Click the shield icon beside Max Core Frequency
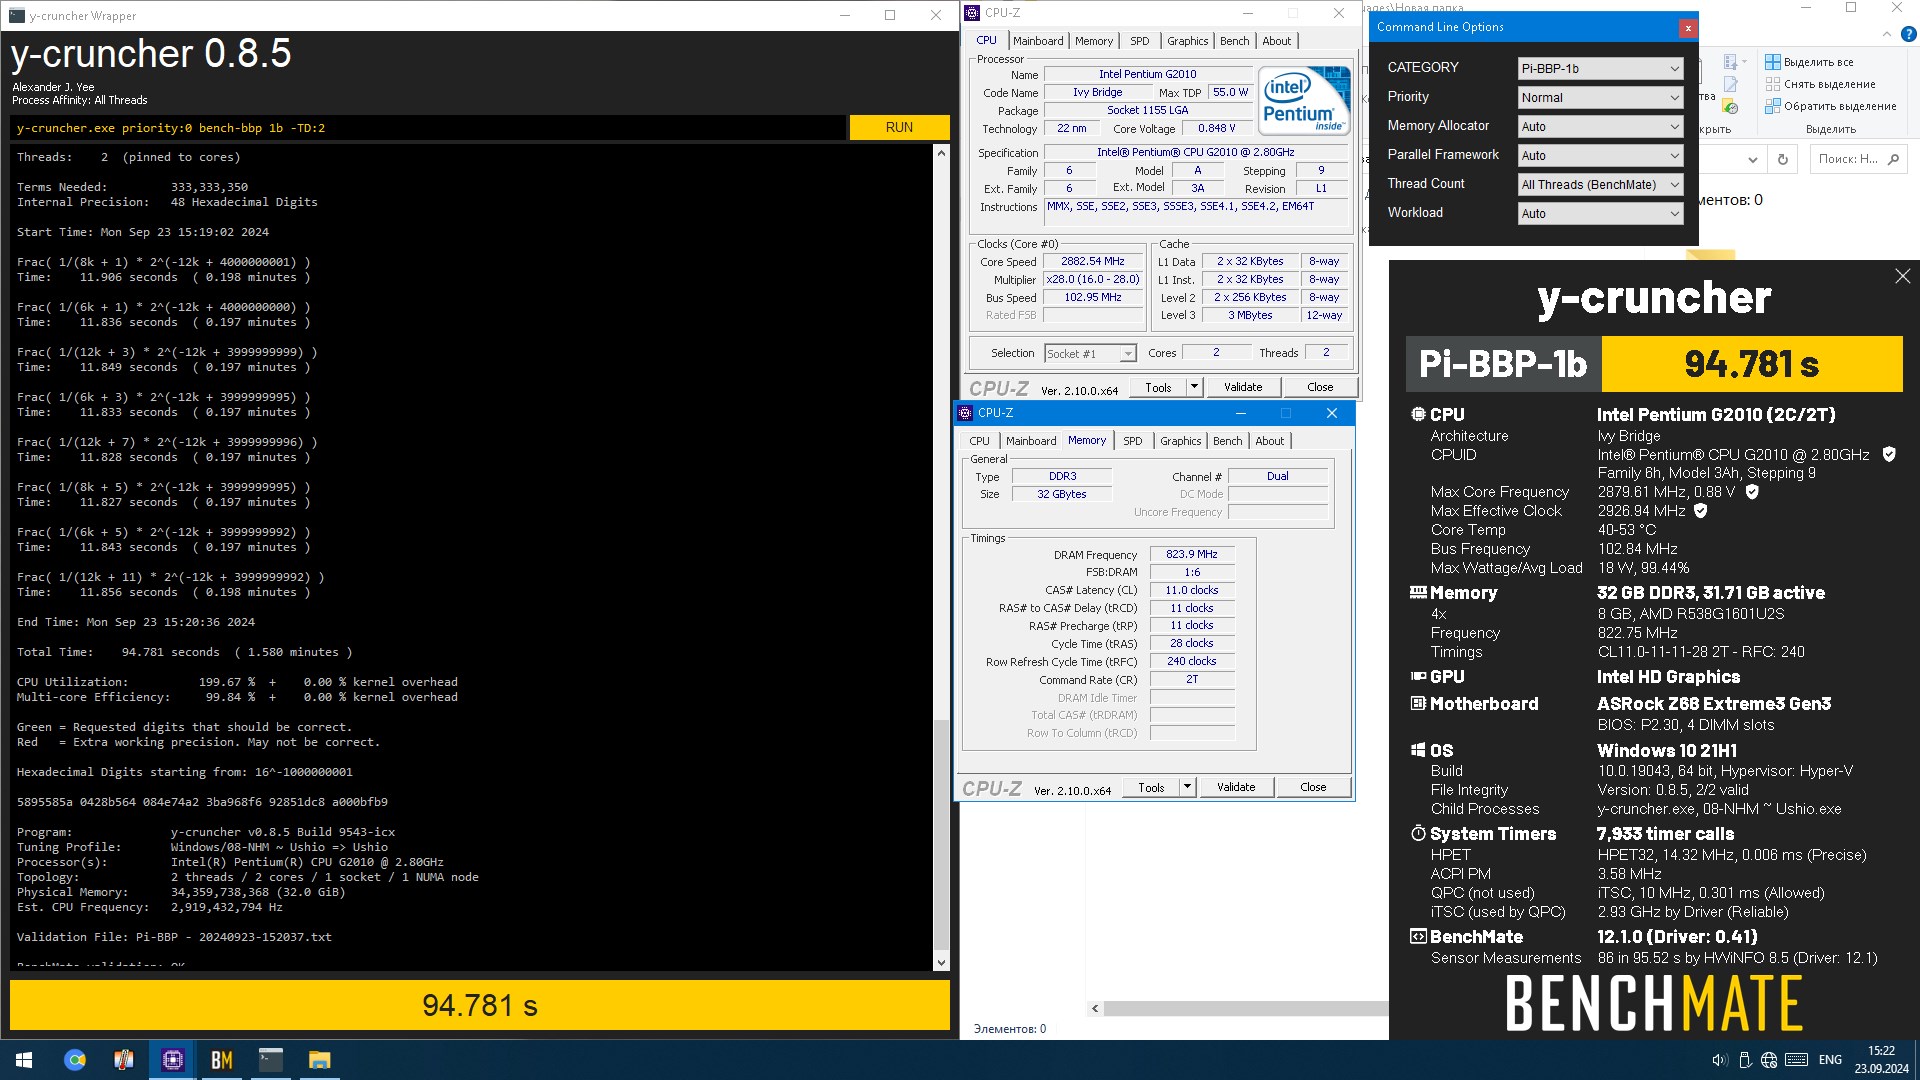Viewport: 1920px width, 1080px height. pyautogui.click(x=1752, y=491)
